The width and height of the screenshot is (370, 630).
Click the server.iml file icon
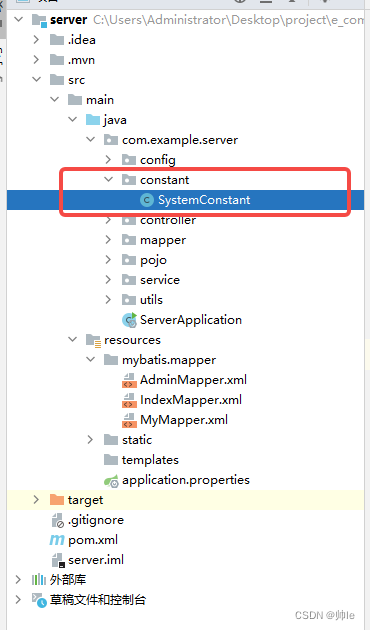tap(57, 560)
